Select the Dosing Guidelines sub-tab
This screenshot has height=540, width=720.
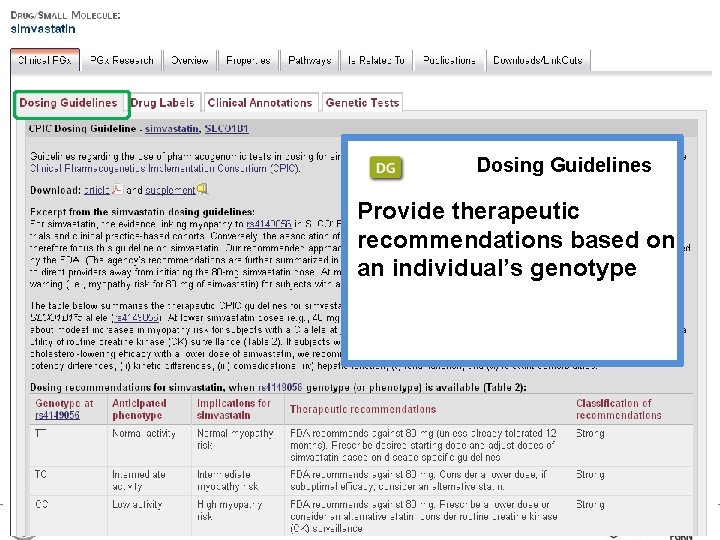68,103
